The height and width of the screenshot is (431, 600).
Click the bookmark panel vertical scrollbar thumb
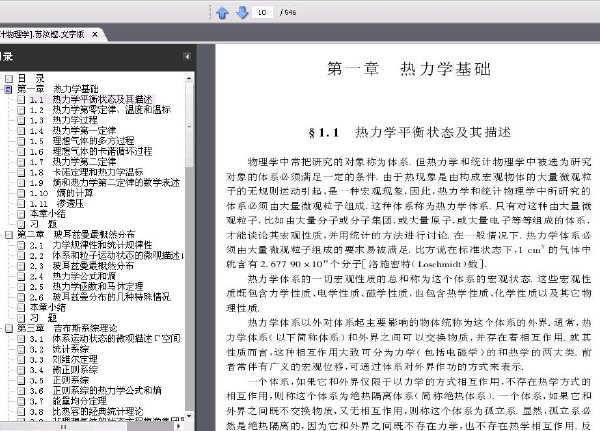coord(189,125)
